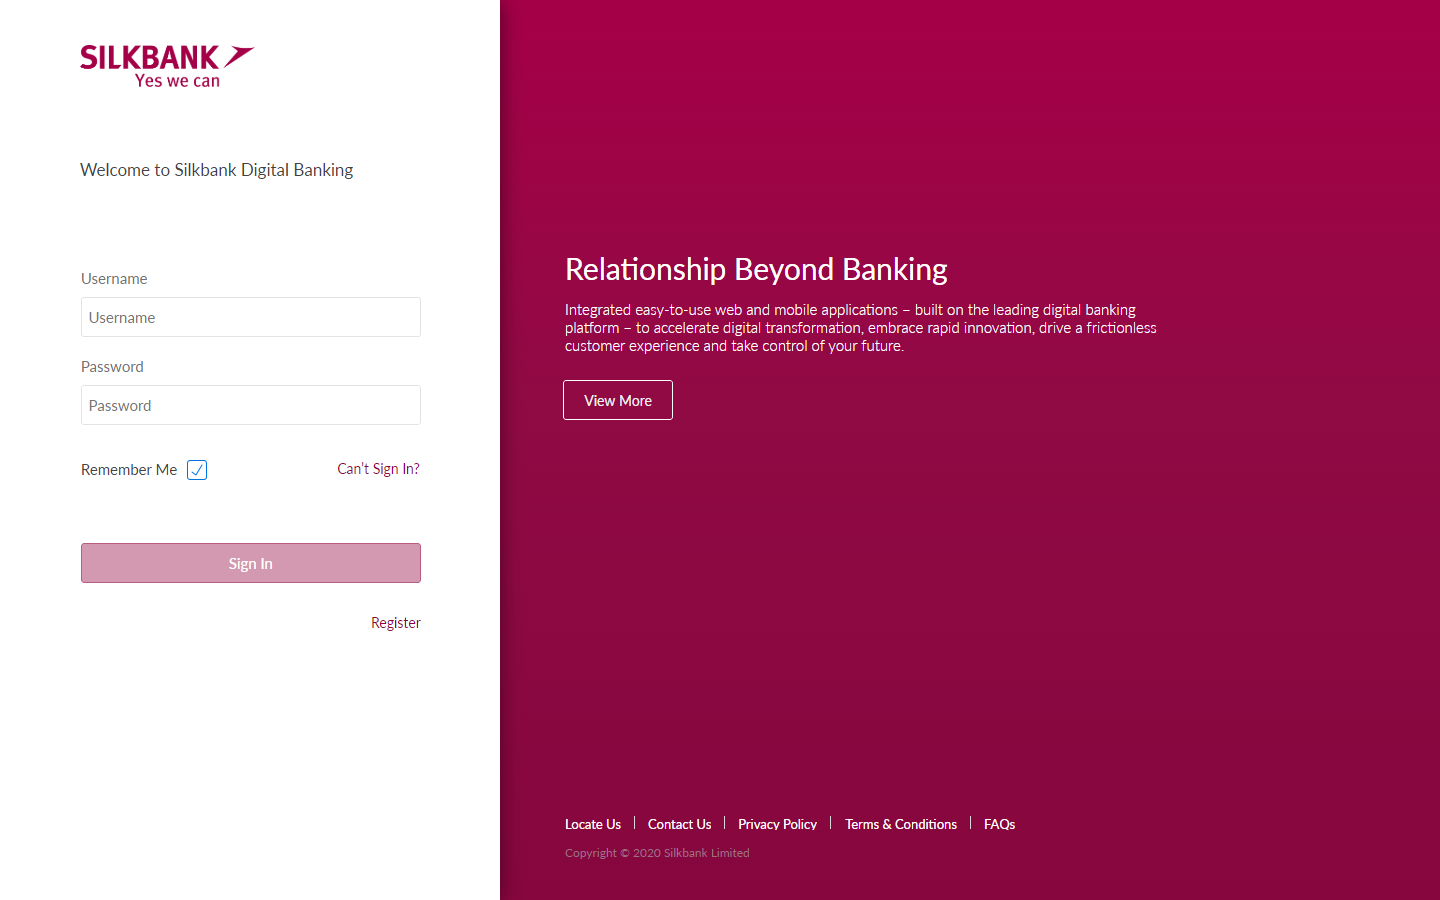View the Privacy Policy page
Viewport: 1440px width, 900px height.
[x=777, y=824]
